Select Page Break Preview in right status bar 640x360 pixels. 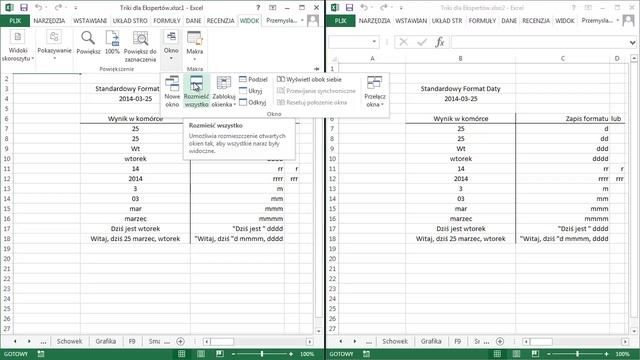535,354
